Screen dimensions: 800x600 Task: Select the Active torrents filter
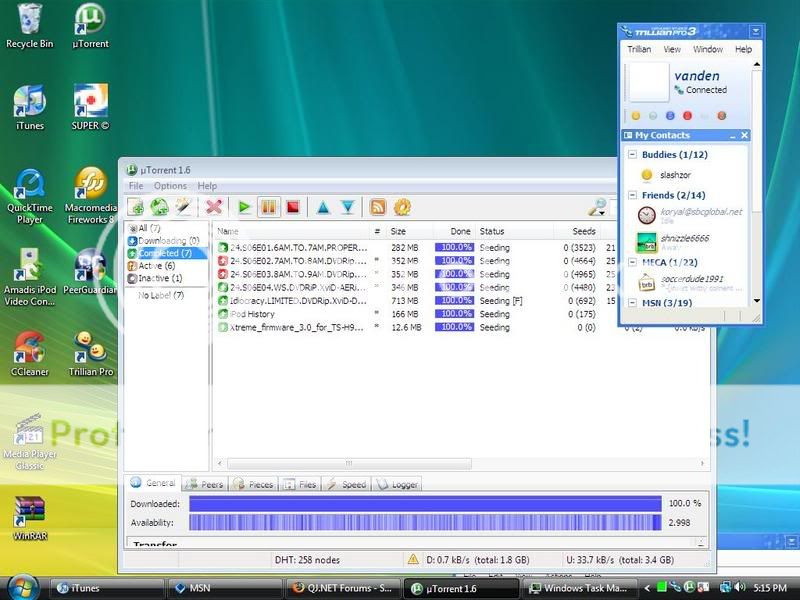(x=157, y=266)
